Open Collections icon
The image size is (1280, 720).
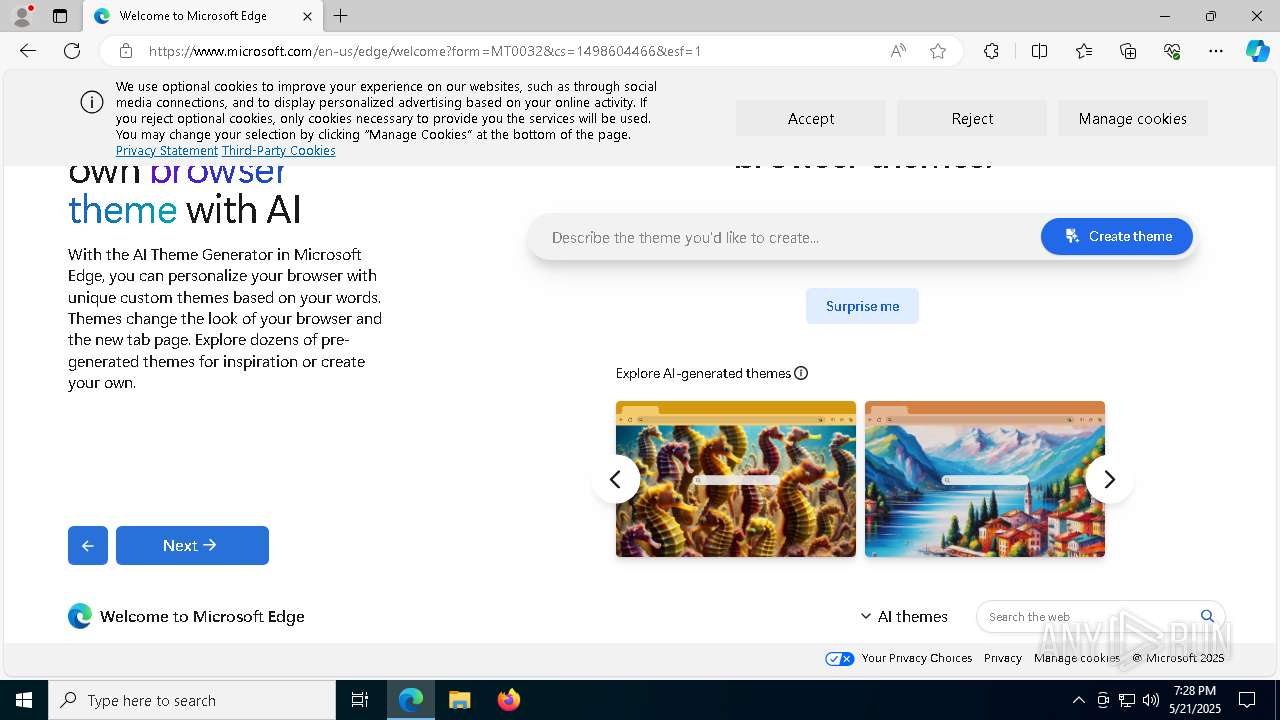(x=1128, y=51)
